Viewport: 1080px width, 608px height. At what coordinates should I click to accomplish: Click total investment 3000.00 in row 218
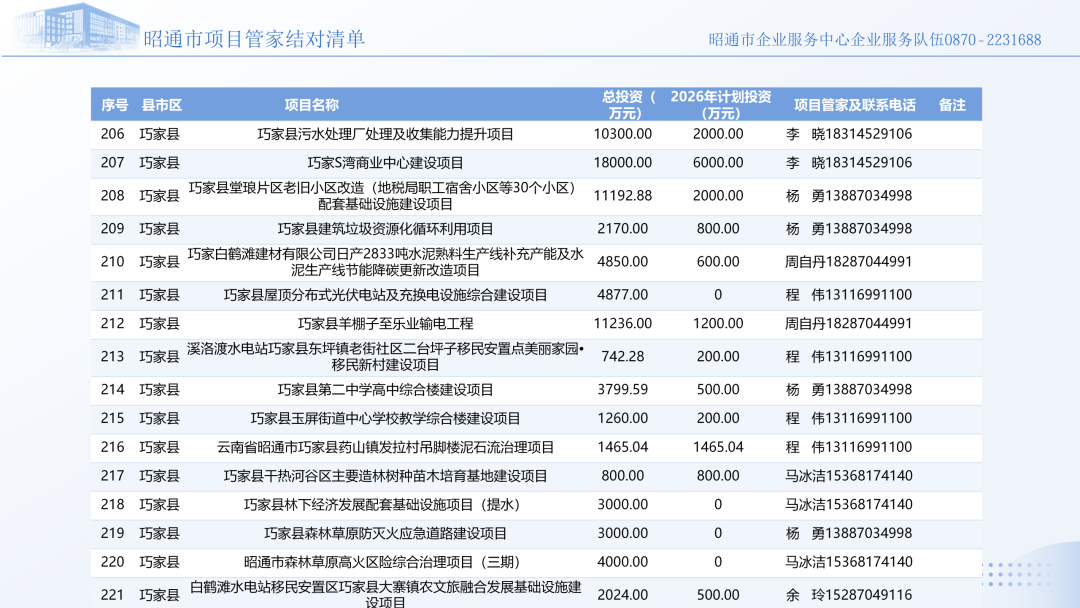[x=623, y=506]
